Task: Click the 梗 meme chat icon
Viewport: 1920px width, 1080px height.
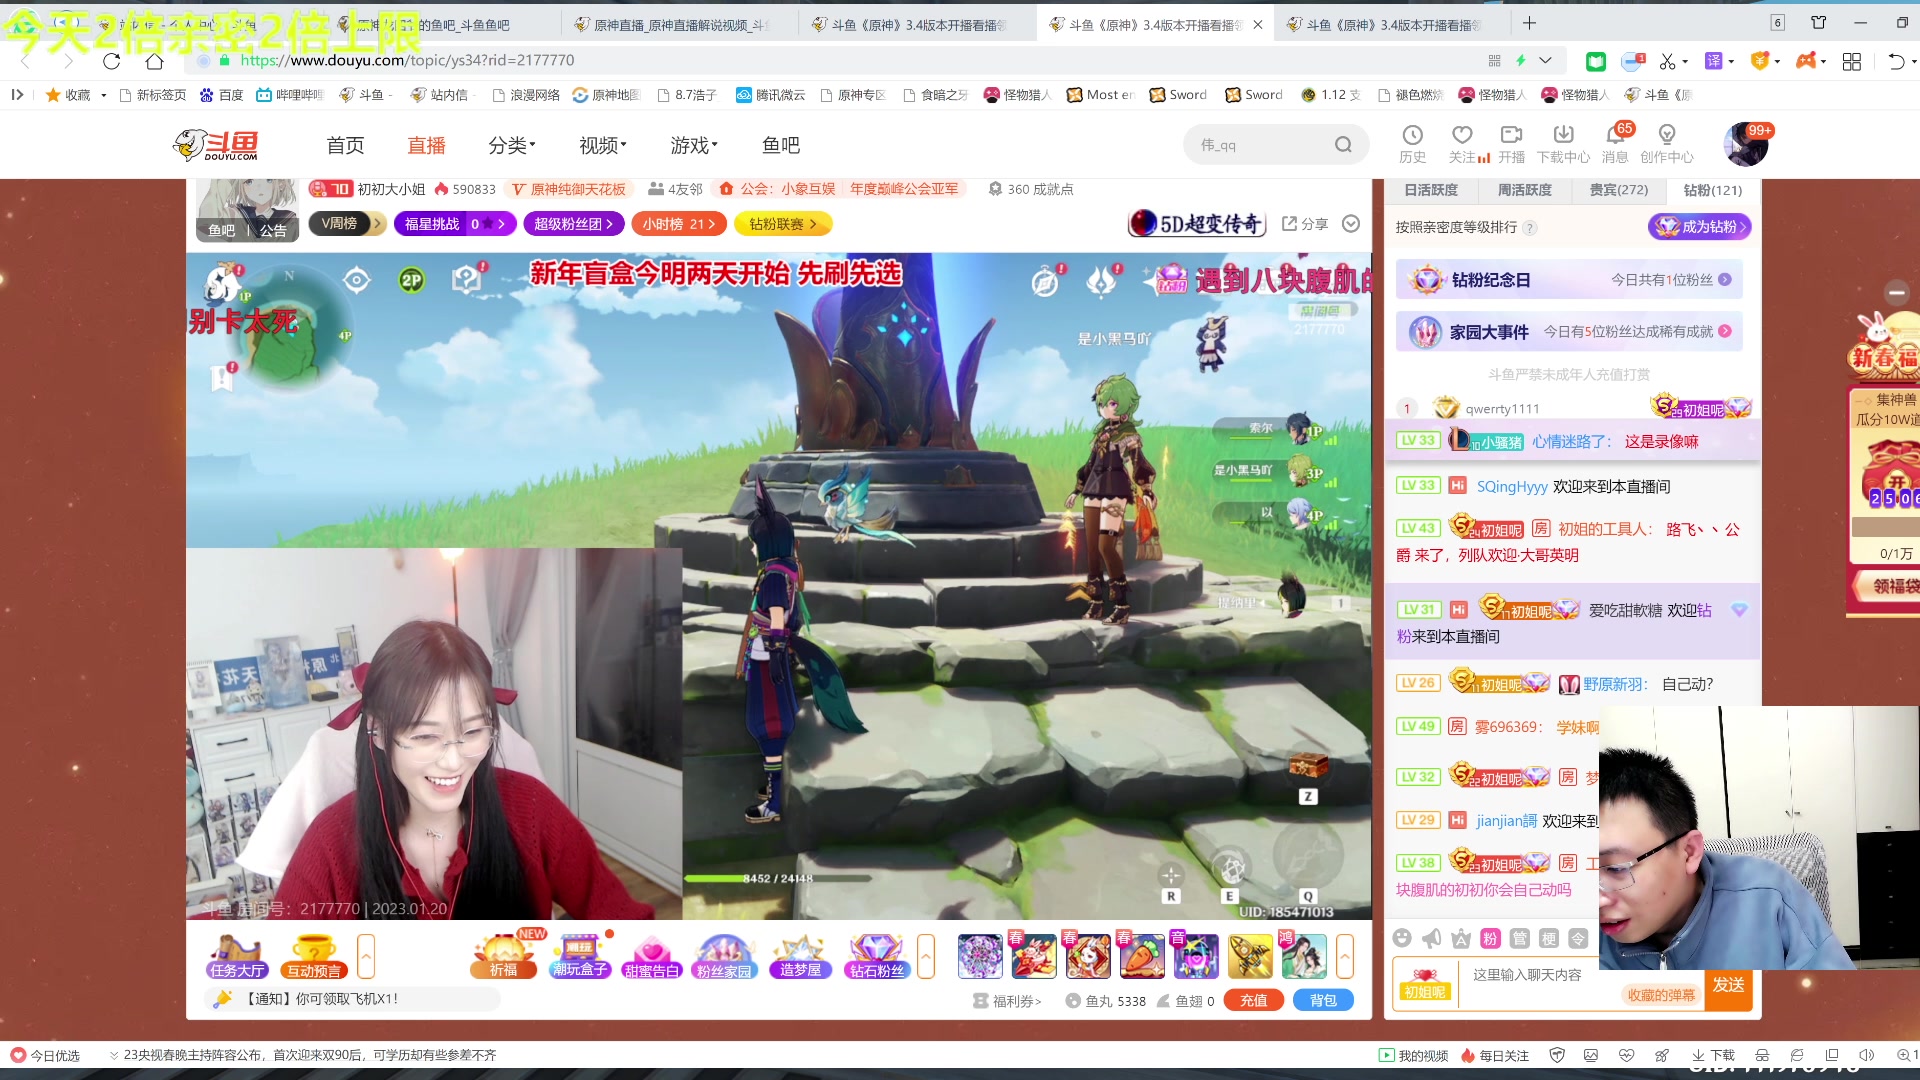Action: (1549, 938)
